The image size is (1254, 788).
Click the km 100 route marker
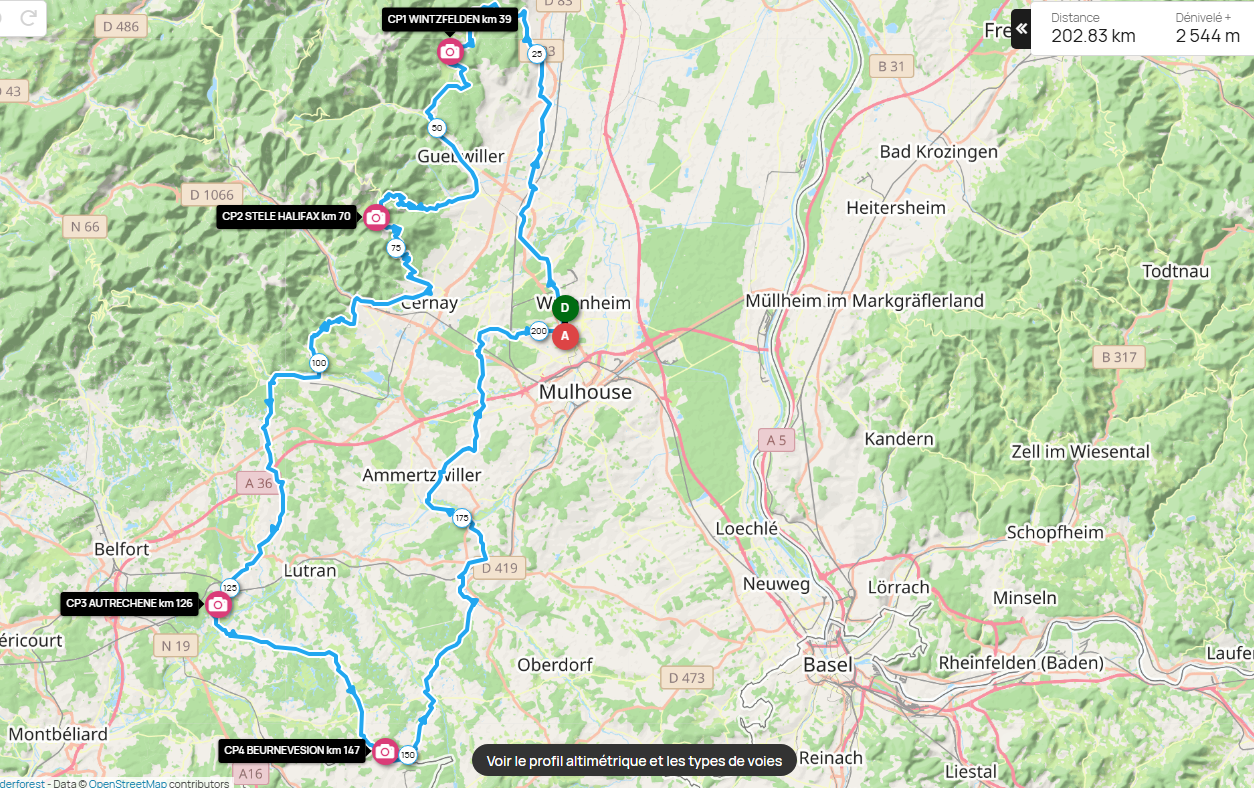pyautogui.click(x=319, y=363)
